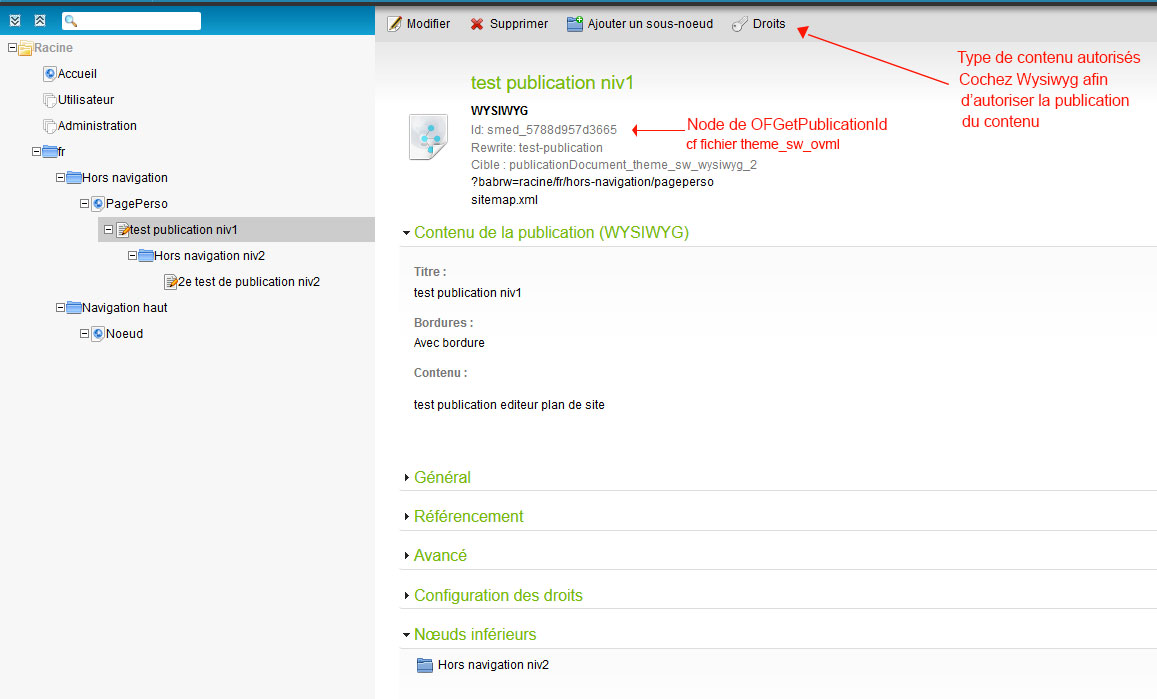Click the Ajouter un sous-noeud folder icon
Viewport: 1157px width, 699px height.
click(575, 24)
